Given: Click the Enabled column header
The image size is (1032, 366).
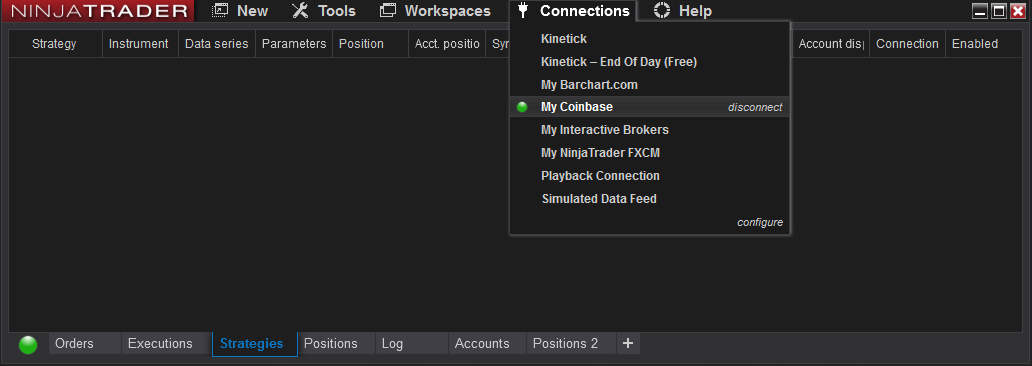Looking at the screenshot, I should (985, 43).
